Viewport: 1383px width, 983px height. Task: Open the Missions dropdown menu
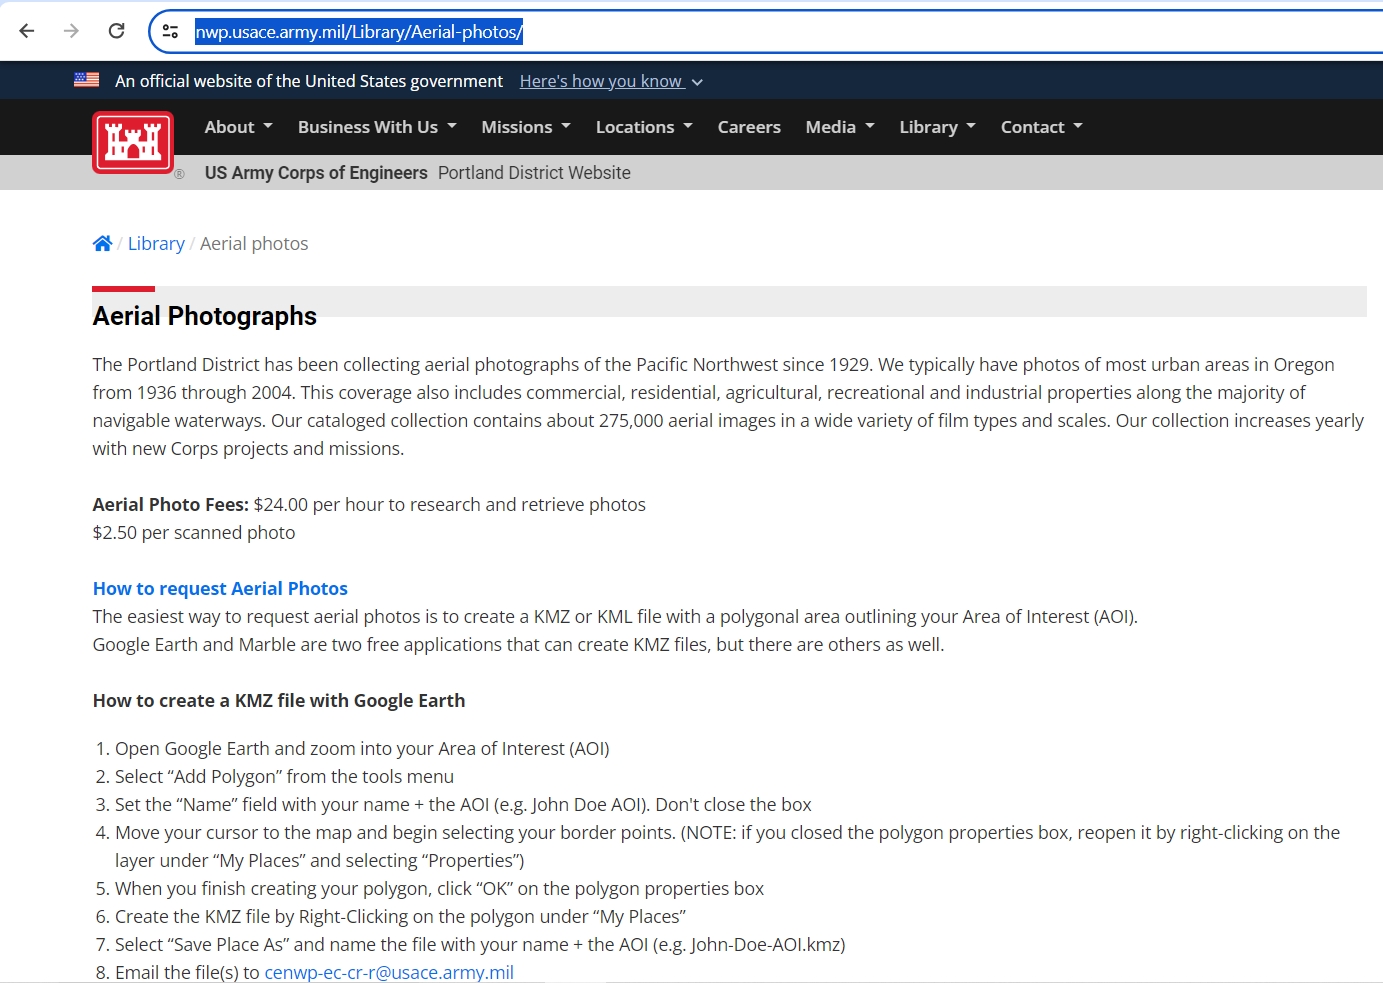click(x=525, y=127)
